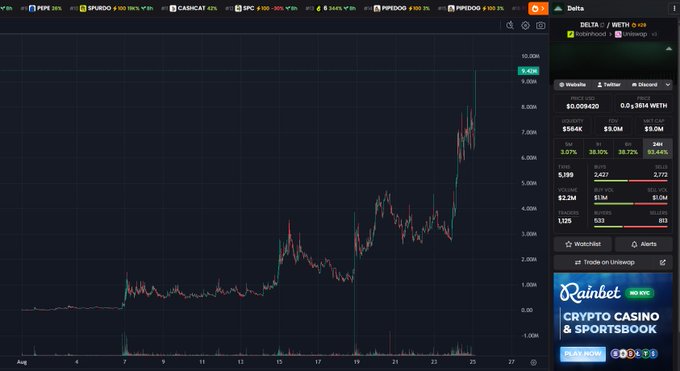Open the three-dot menu beside Delta
This screenshot has height=371, width=680.
click(x=674, y=8)
